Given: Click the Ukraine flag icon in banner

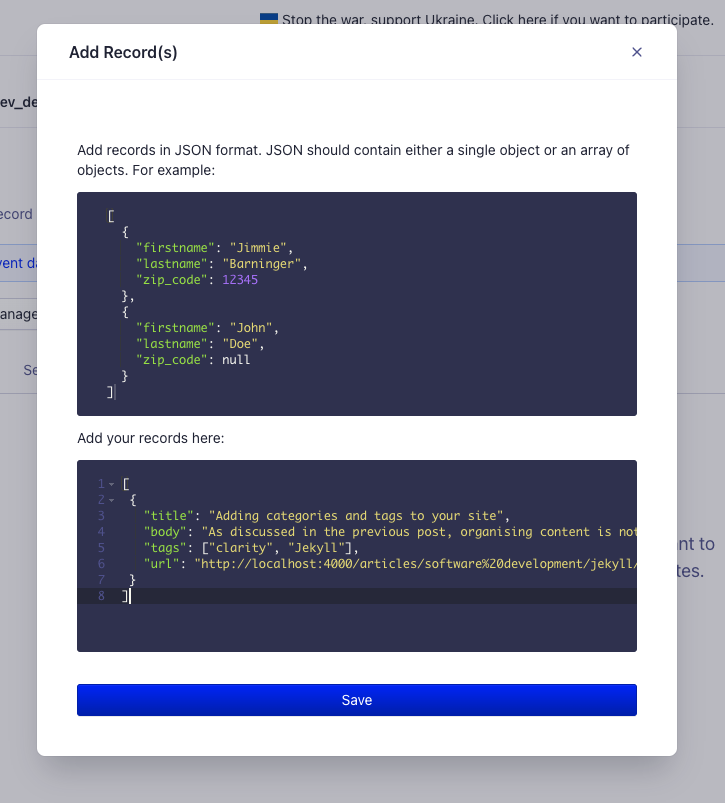Looking at the screenshot, I should [269, 19].
